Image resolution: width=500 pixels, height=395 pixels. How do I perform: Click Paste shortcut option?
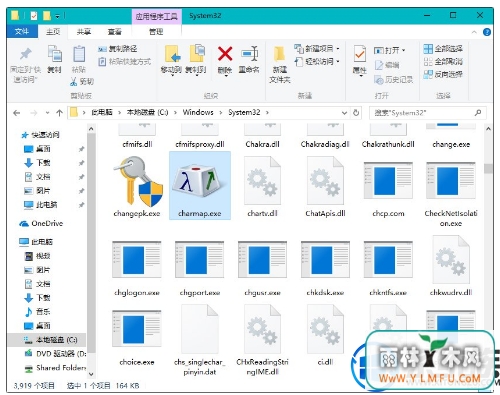point(125,62)
